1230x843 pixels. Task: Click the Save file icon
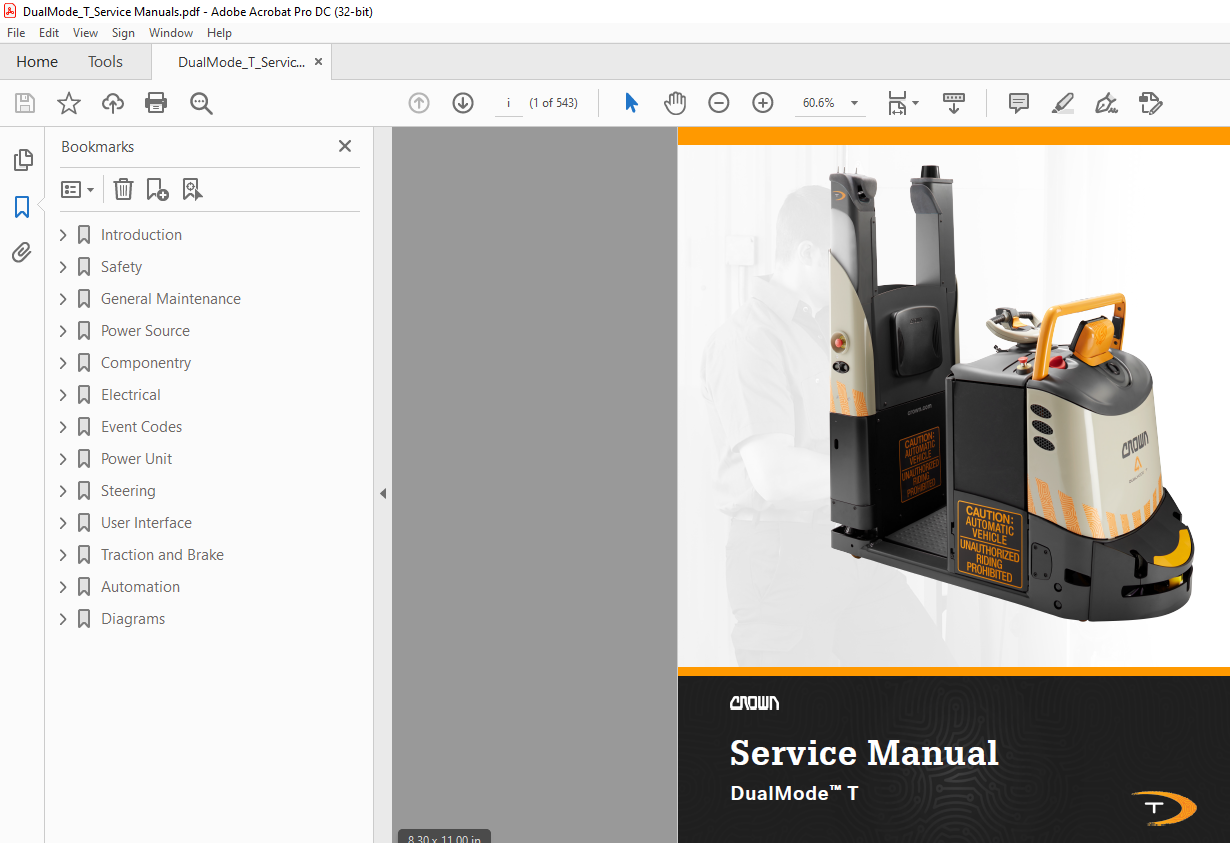(x=25, y=103)
